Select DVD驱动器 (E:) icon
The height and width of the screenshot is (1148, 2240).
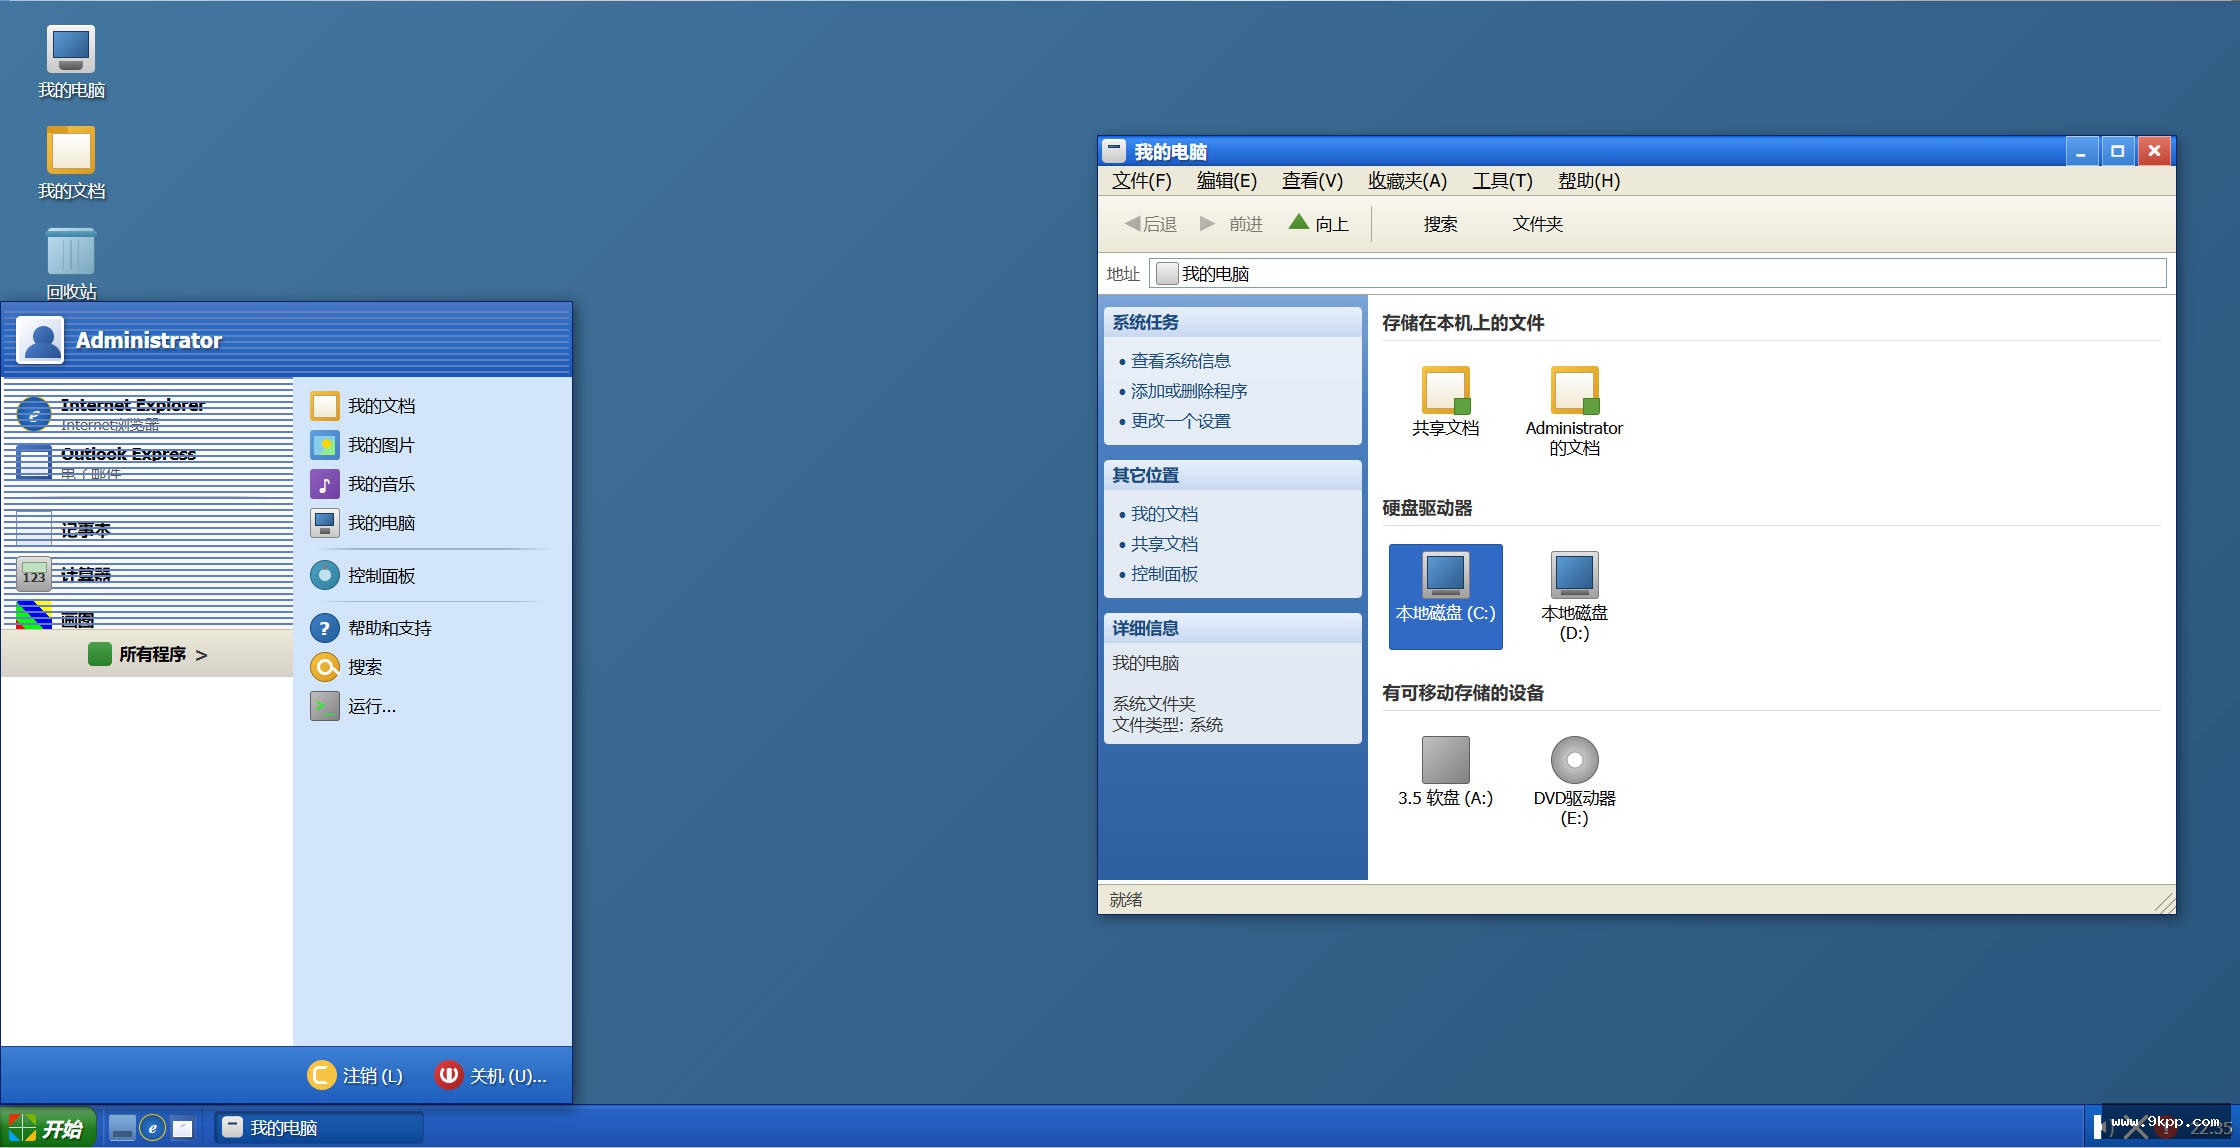(x=1574, y=781)
